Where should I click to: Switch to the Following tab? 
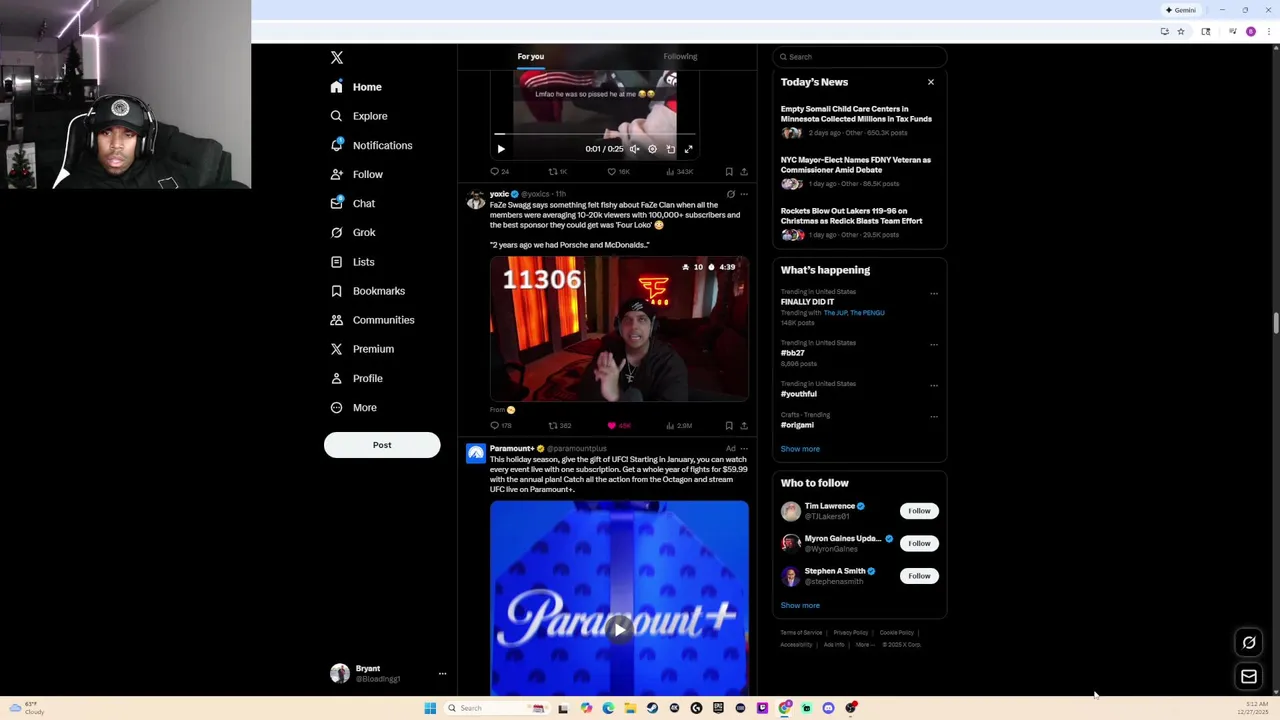pyautogui.click(x=680, y=56)
